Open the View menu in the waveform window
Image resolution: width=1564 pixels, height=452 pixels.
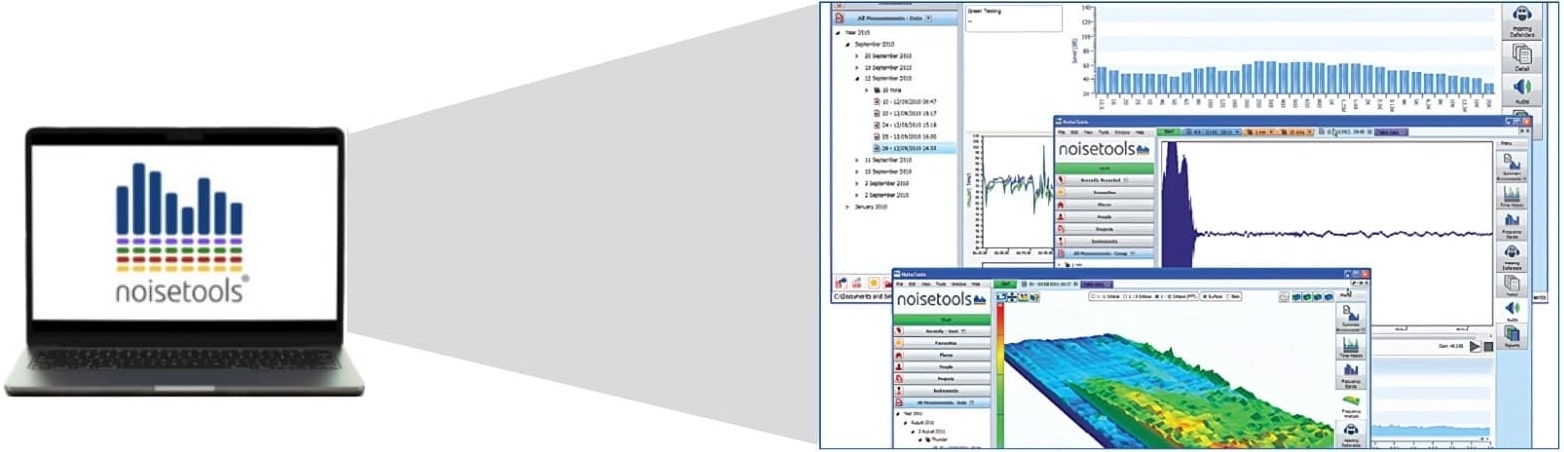1088,132
